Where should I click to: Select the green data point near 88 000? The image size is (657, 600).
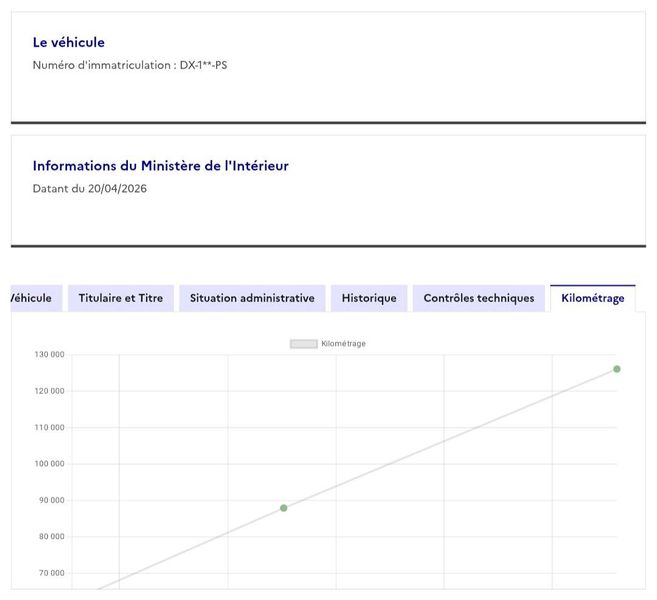tap(284, 508)
